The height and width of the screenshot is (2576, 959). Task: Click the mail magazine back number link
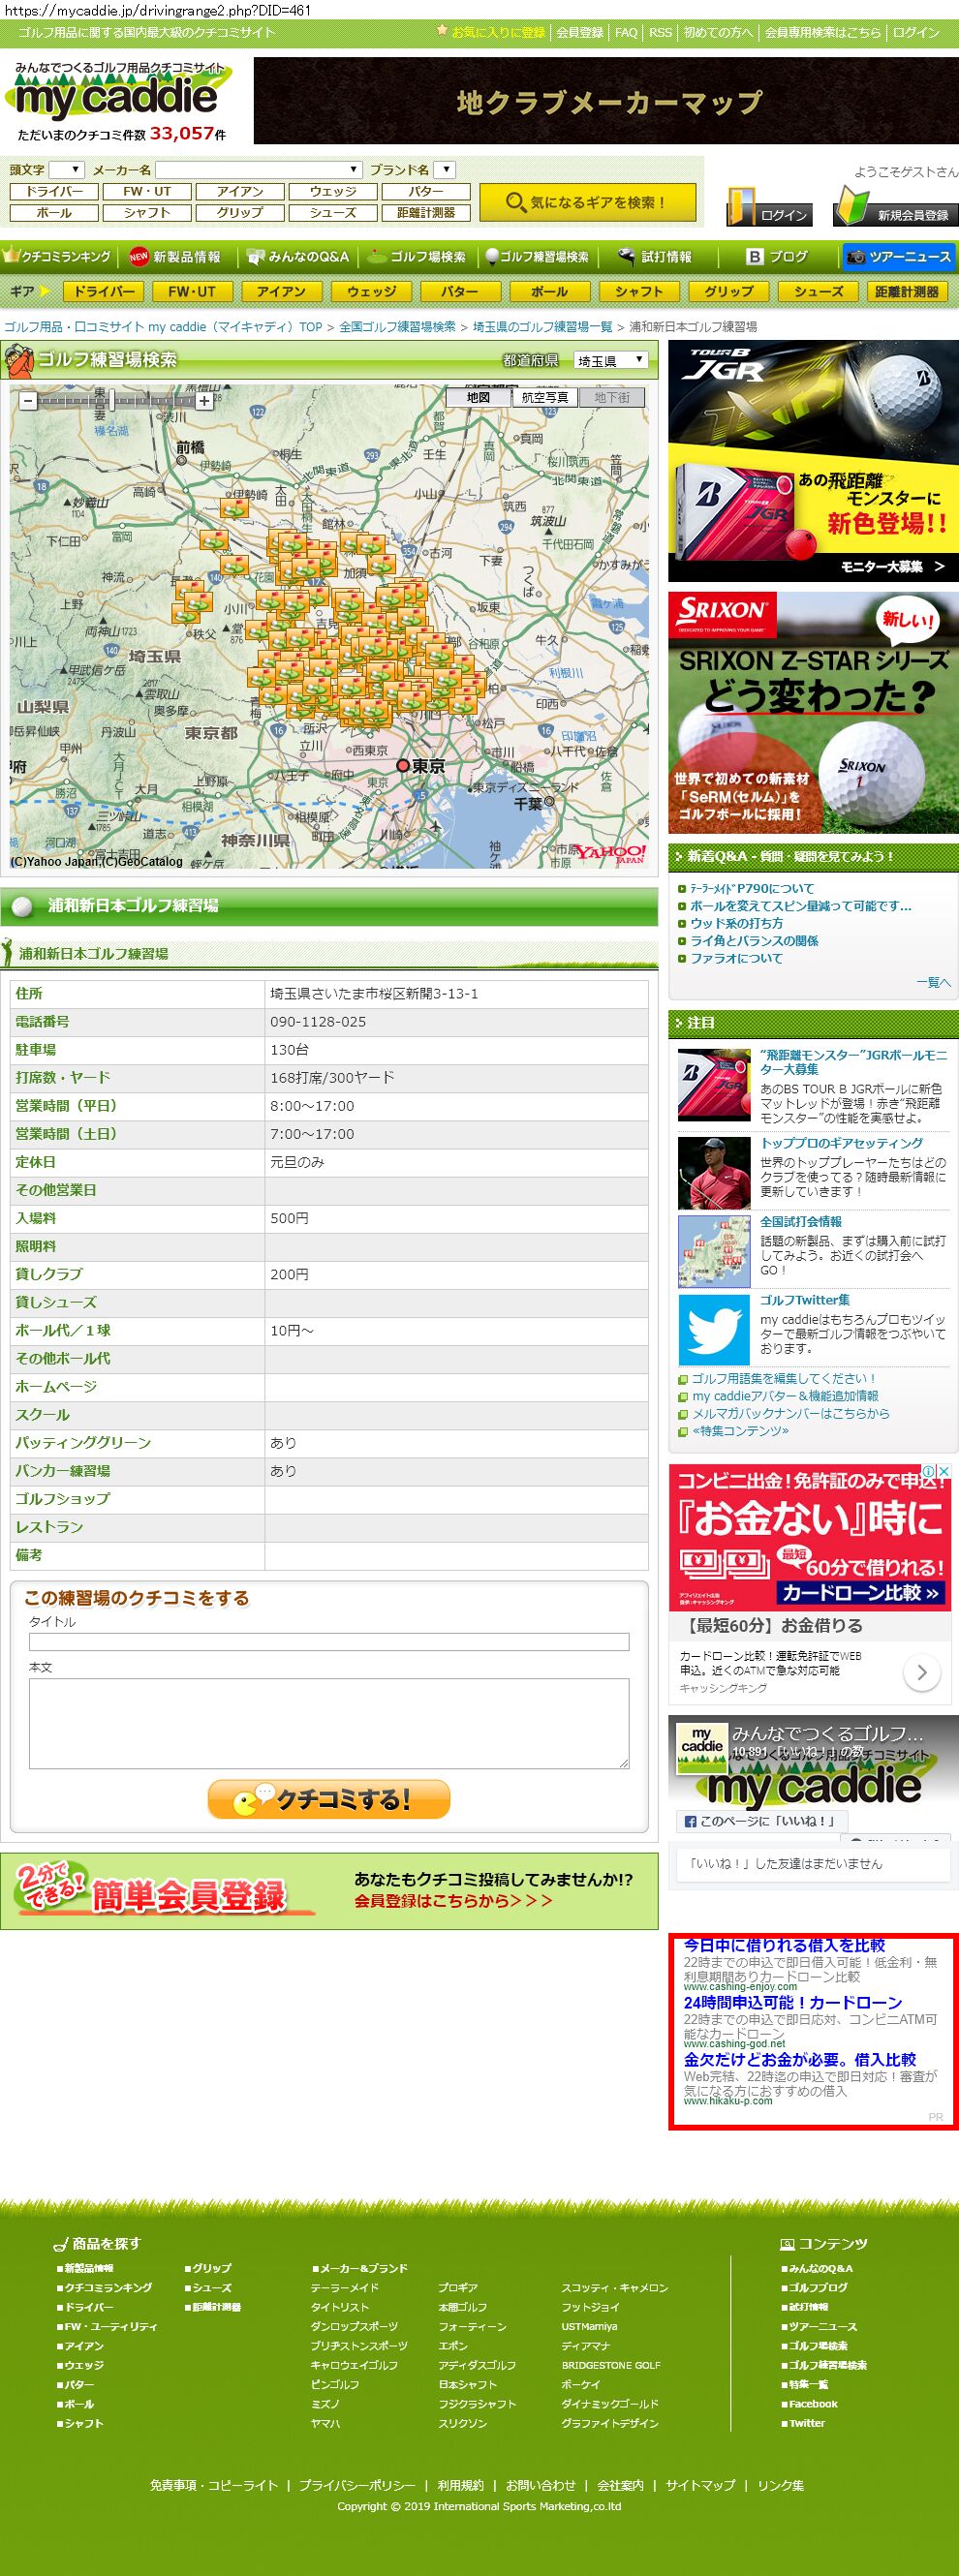tap(790, 1413)
